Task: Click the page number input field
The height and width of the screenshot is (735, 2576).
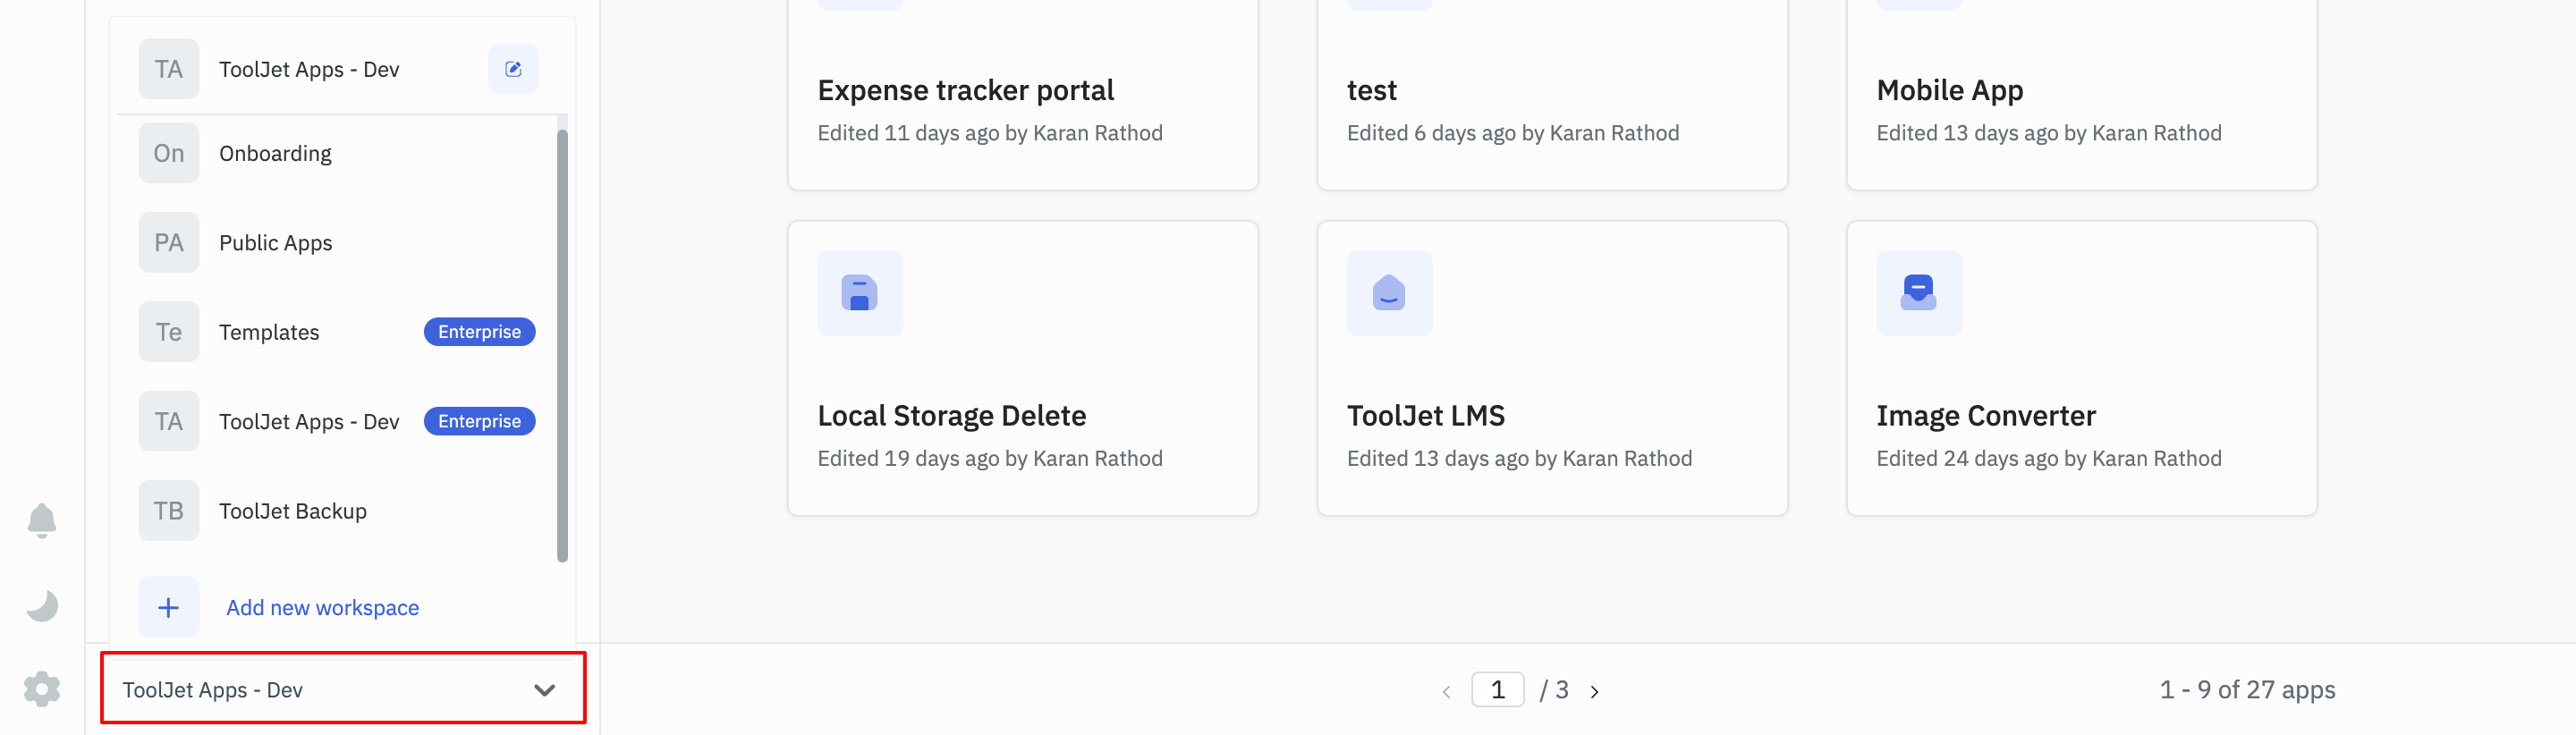Action: (1497, 690)
